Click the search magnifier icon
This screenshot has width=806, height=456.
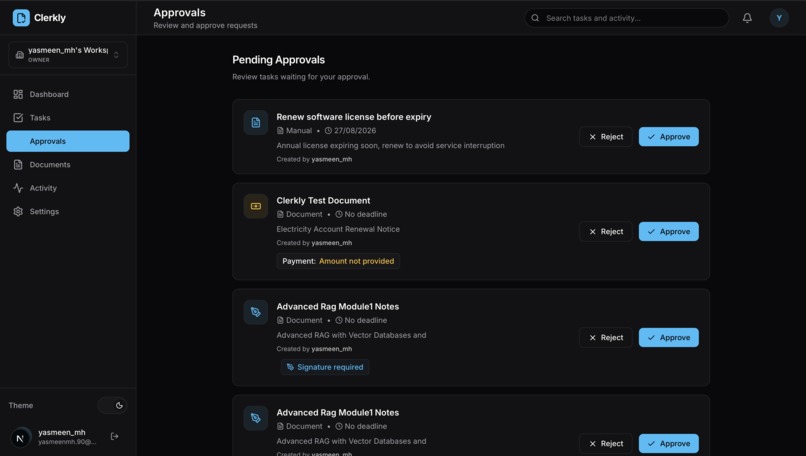(x=535, y=18)
